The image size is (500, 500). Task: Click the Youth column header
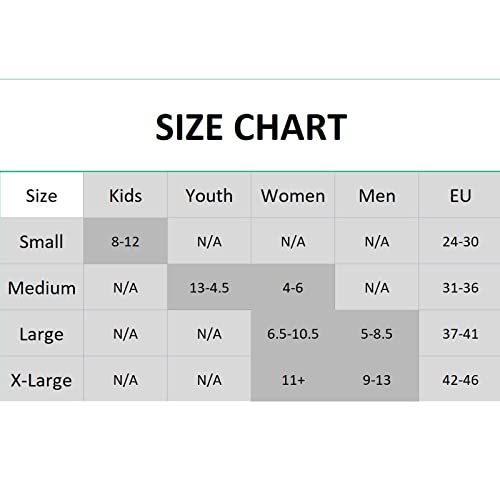pyautogui.click(x=209, y=195)
